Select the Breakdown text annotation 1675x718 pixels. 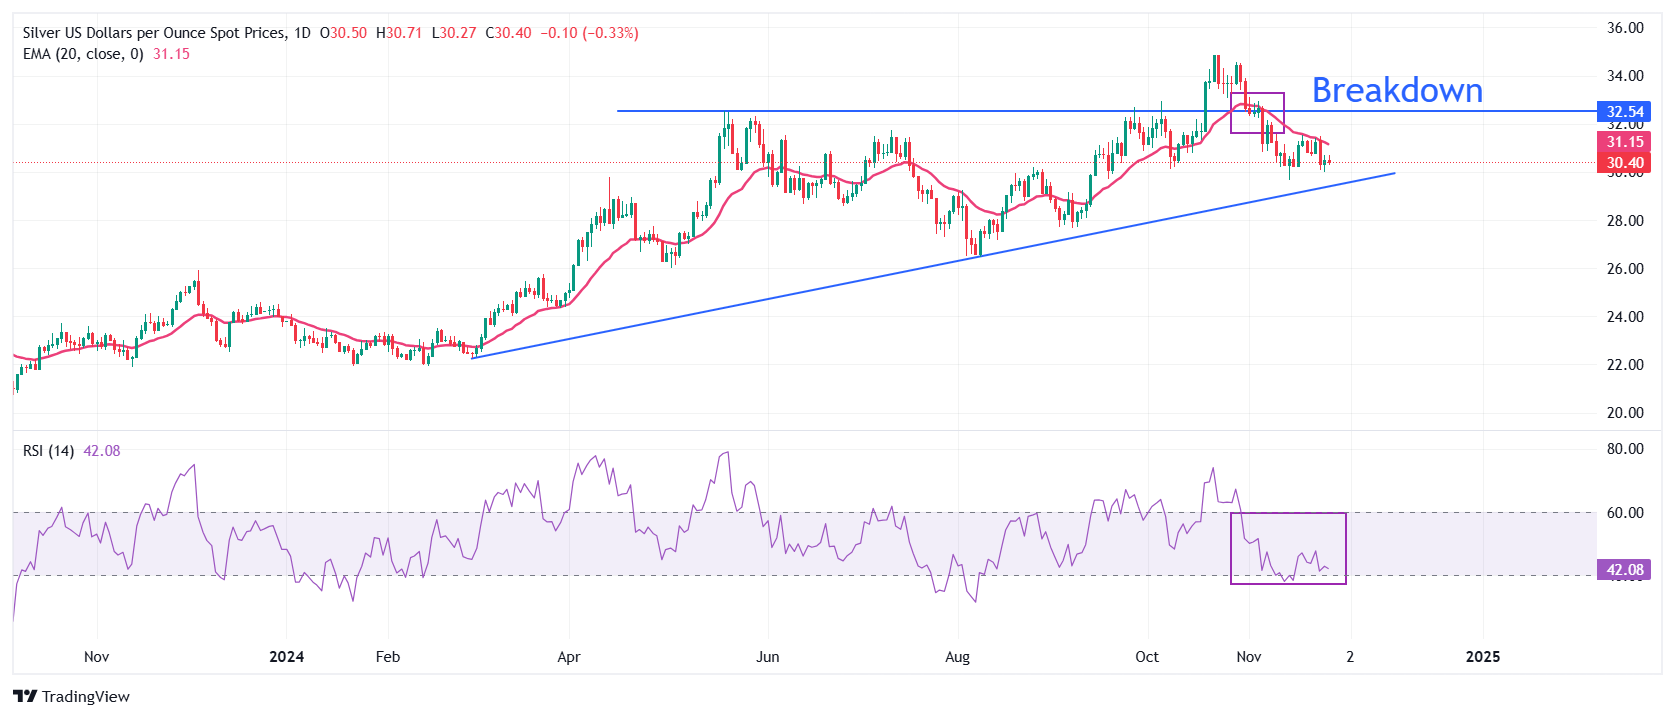click(1396, 91)
